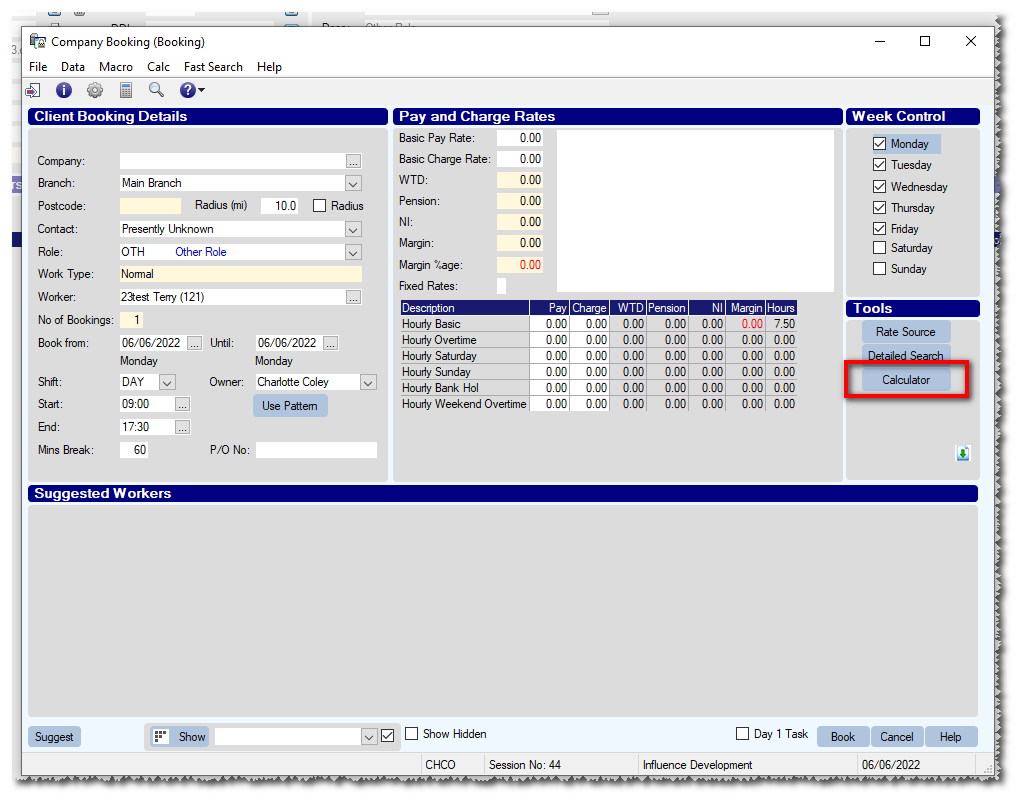Viewport: 1020px width, 800px height.
Task: Click the bottom Help button
Action: coord(950,736)
